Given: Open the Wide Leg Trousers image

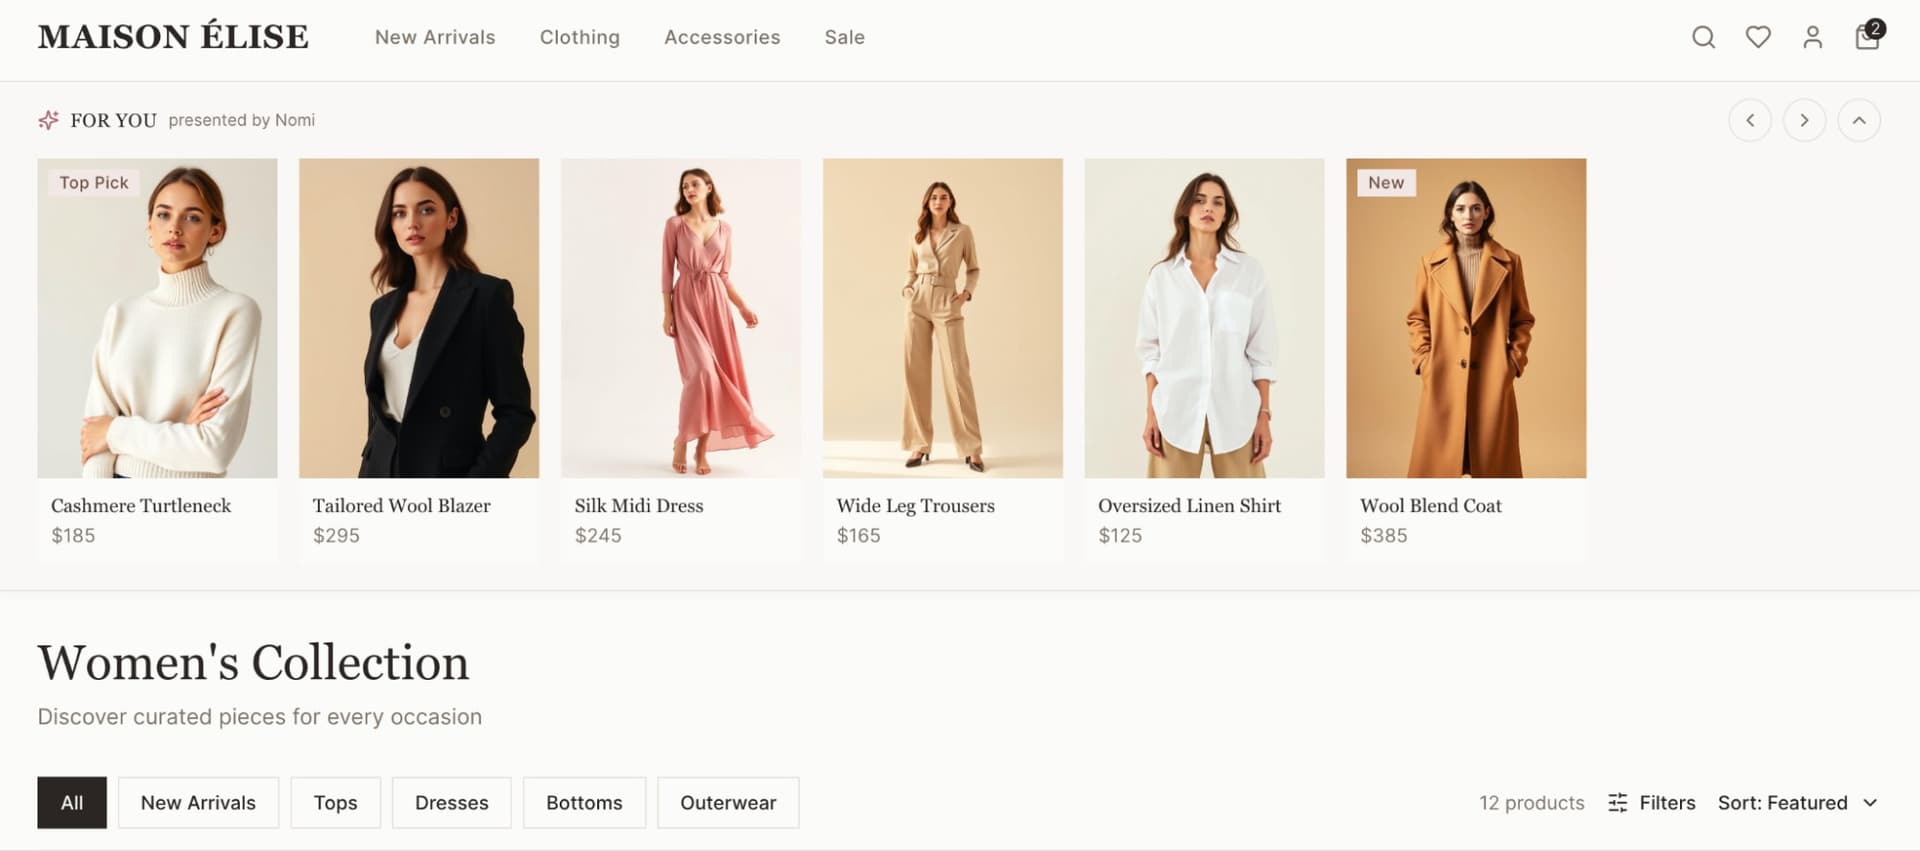Looking at the screenshot, I should pos(943,318).
